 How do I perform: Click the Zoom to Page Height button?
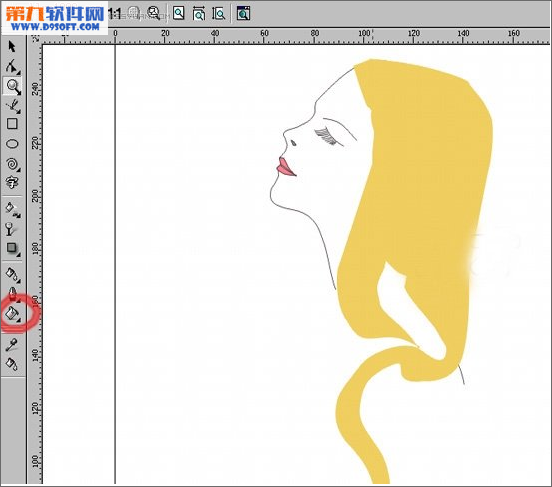tap(219, 14)
